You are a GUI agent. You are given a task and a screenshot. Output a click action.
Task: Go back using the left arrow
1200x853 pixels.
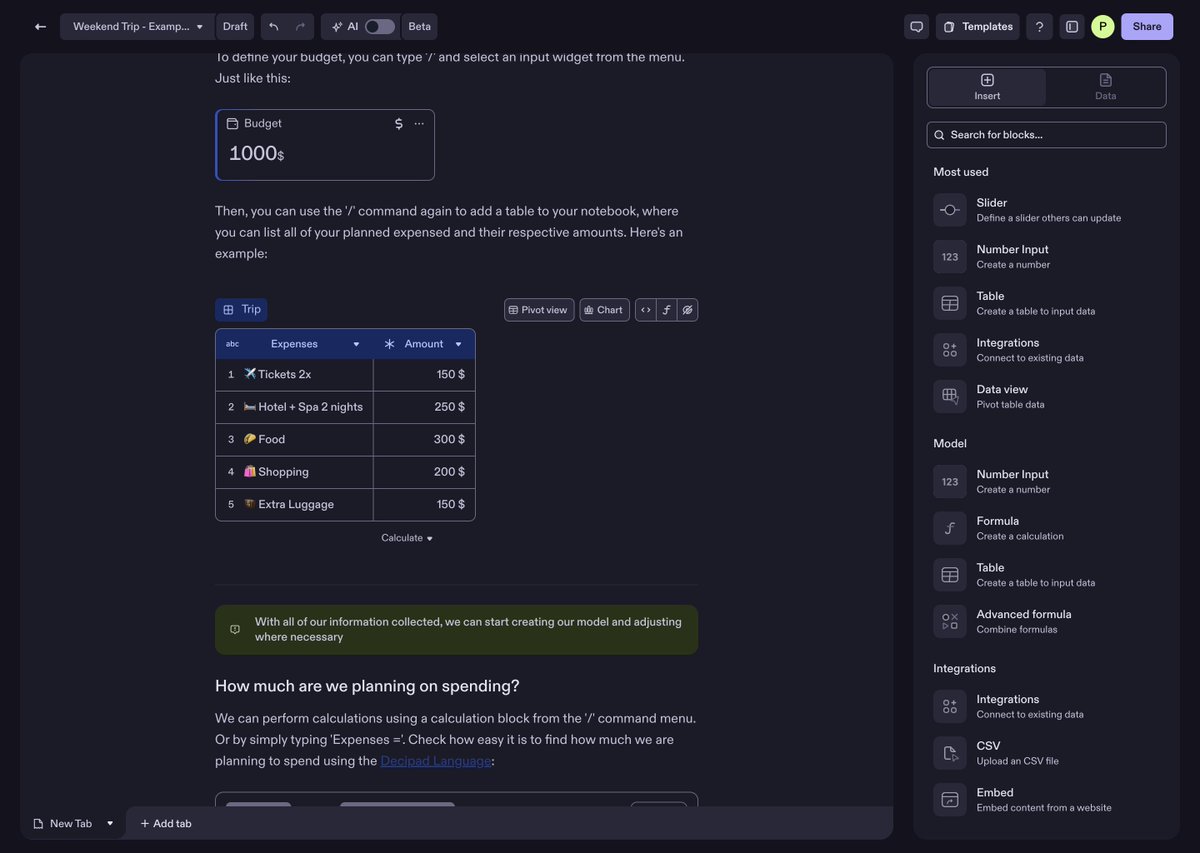tap(40, 27)
